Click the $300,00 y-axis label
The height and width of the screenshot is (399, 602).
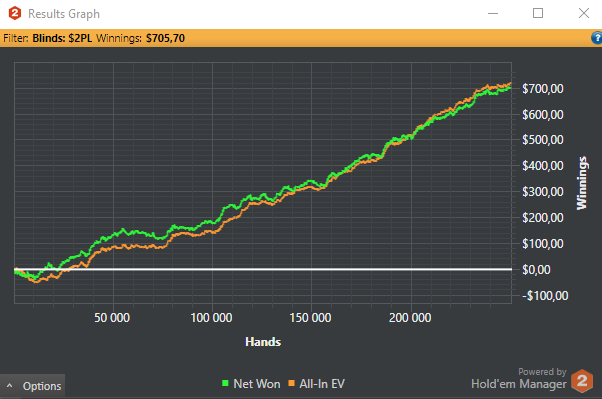pyautogui.click(x=542, y=192)
